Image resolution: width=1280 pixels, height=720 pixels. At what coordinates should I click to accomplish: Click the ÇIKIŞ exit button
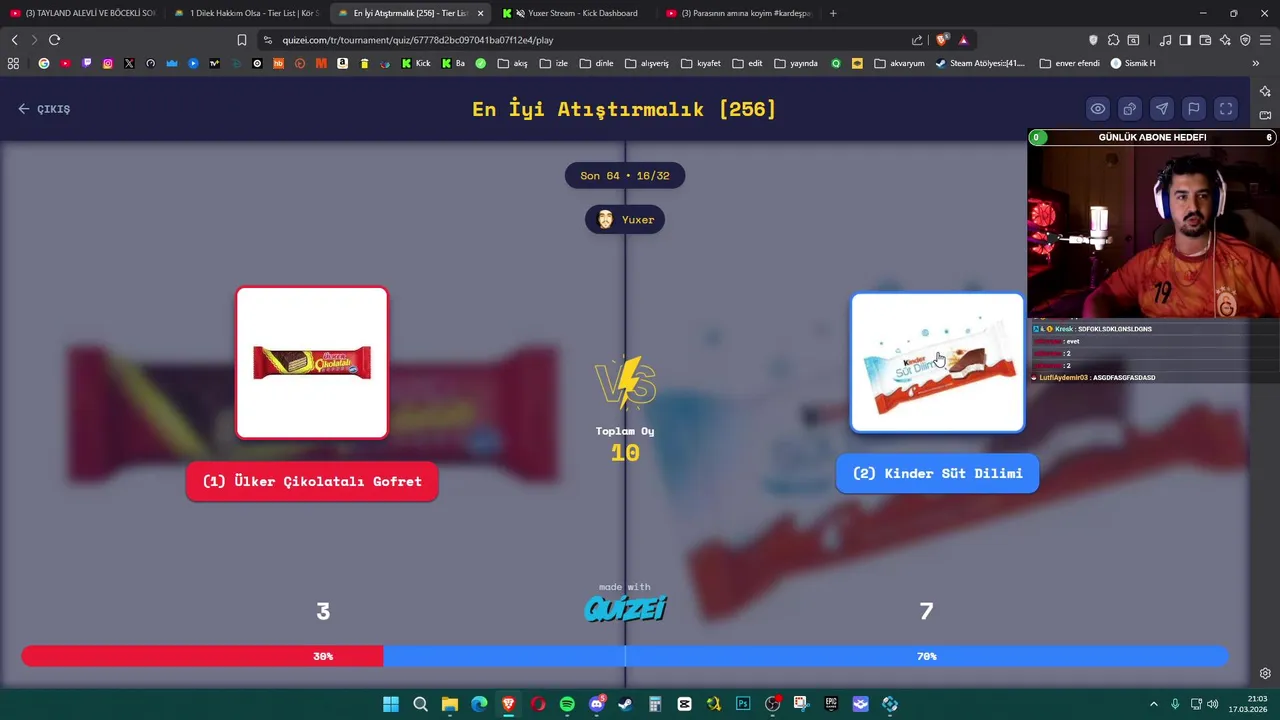coord(44,109)
